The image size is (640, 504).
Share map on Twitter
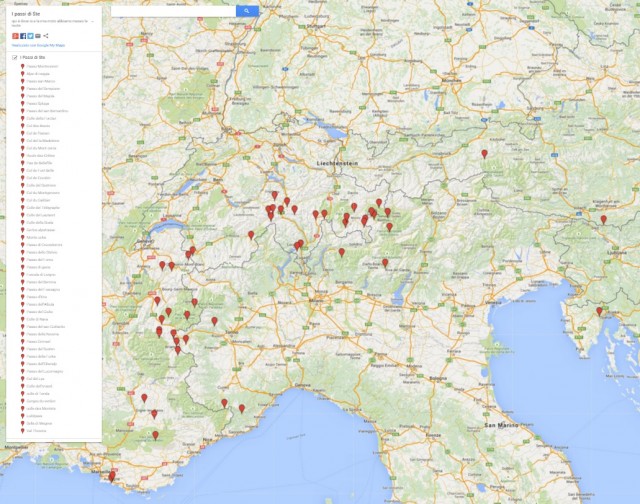click(30, 36)
